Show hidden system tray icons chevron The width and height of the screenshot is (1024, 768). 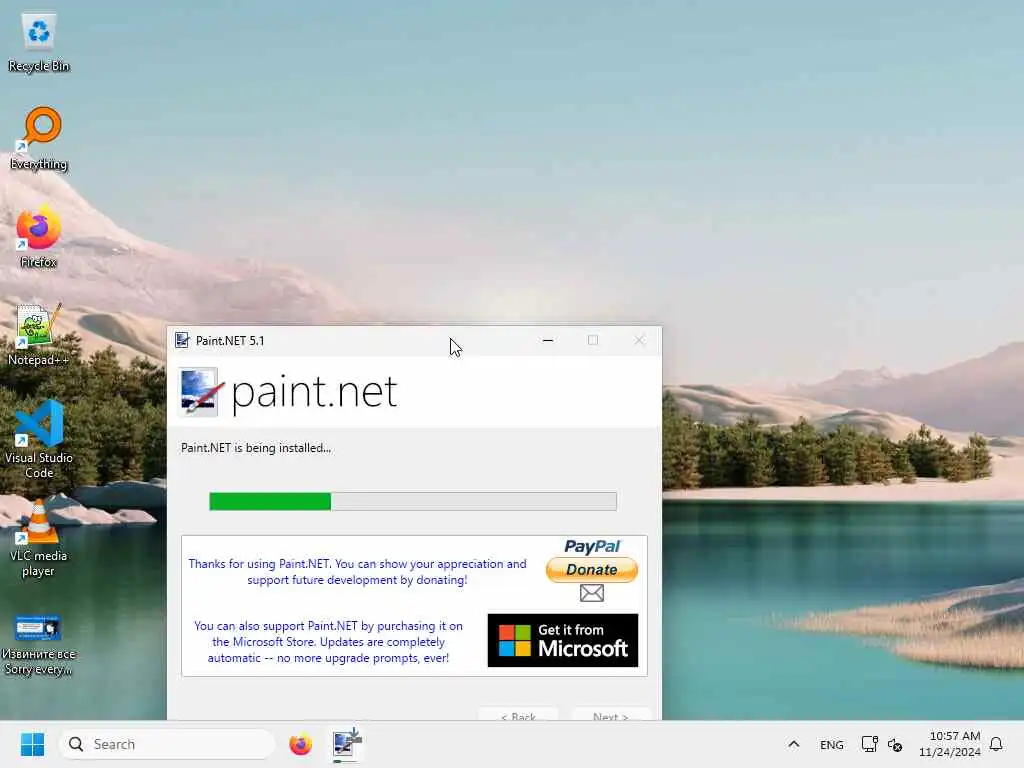pyautogui.click(x=793, y=744)
